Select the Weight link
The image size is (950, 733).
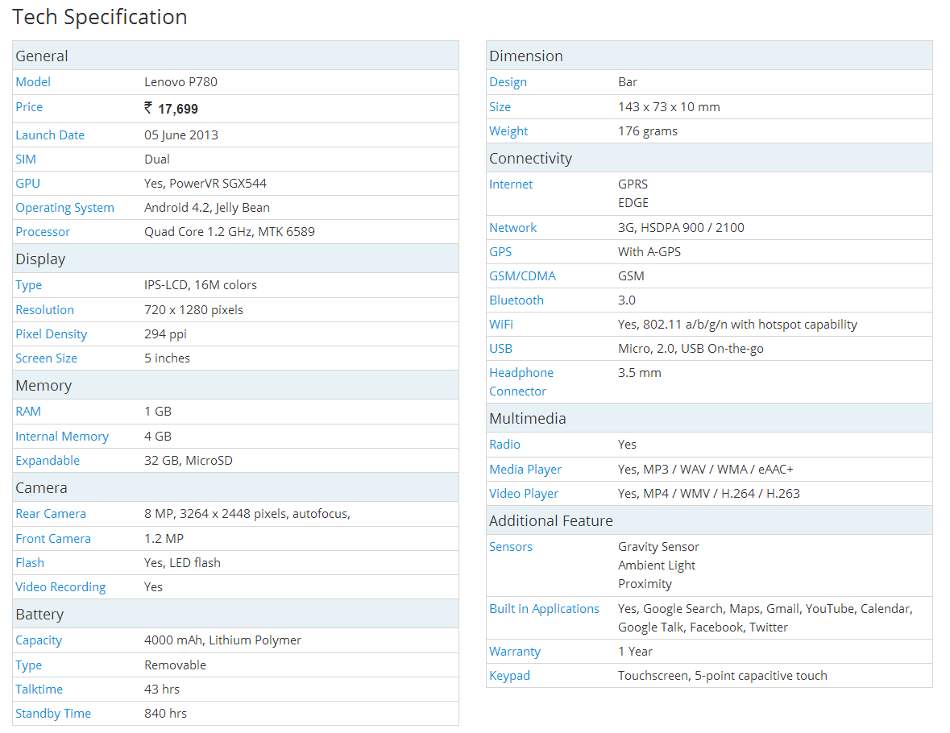[x=508, y=131]
